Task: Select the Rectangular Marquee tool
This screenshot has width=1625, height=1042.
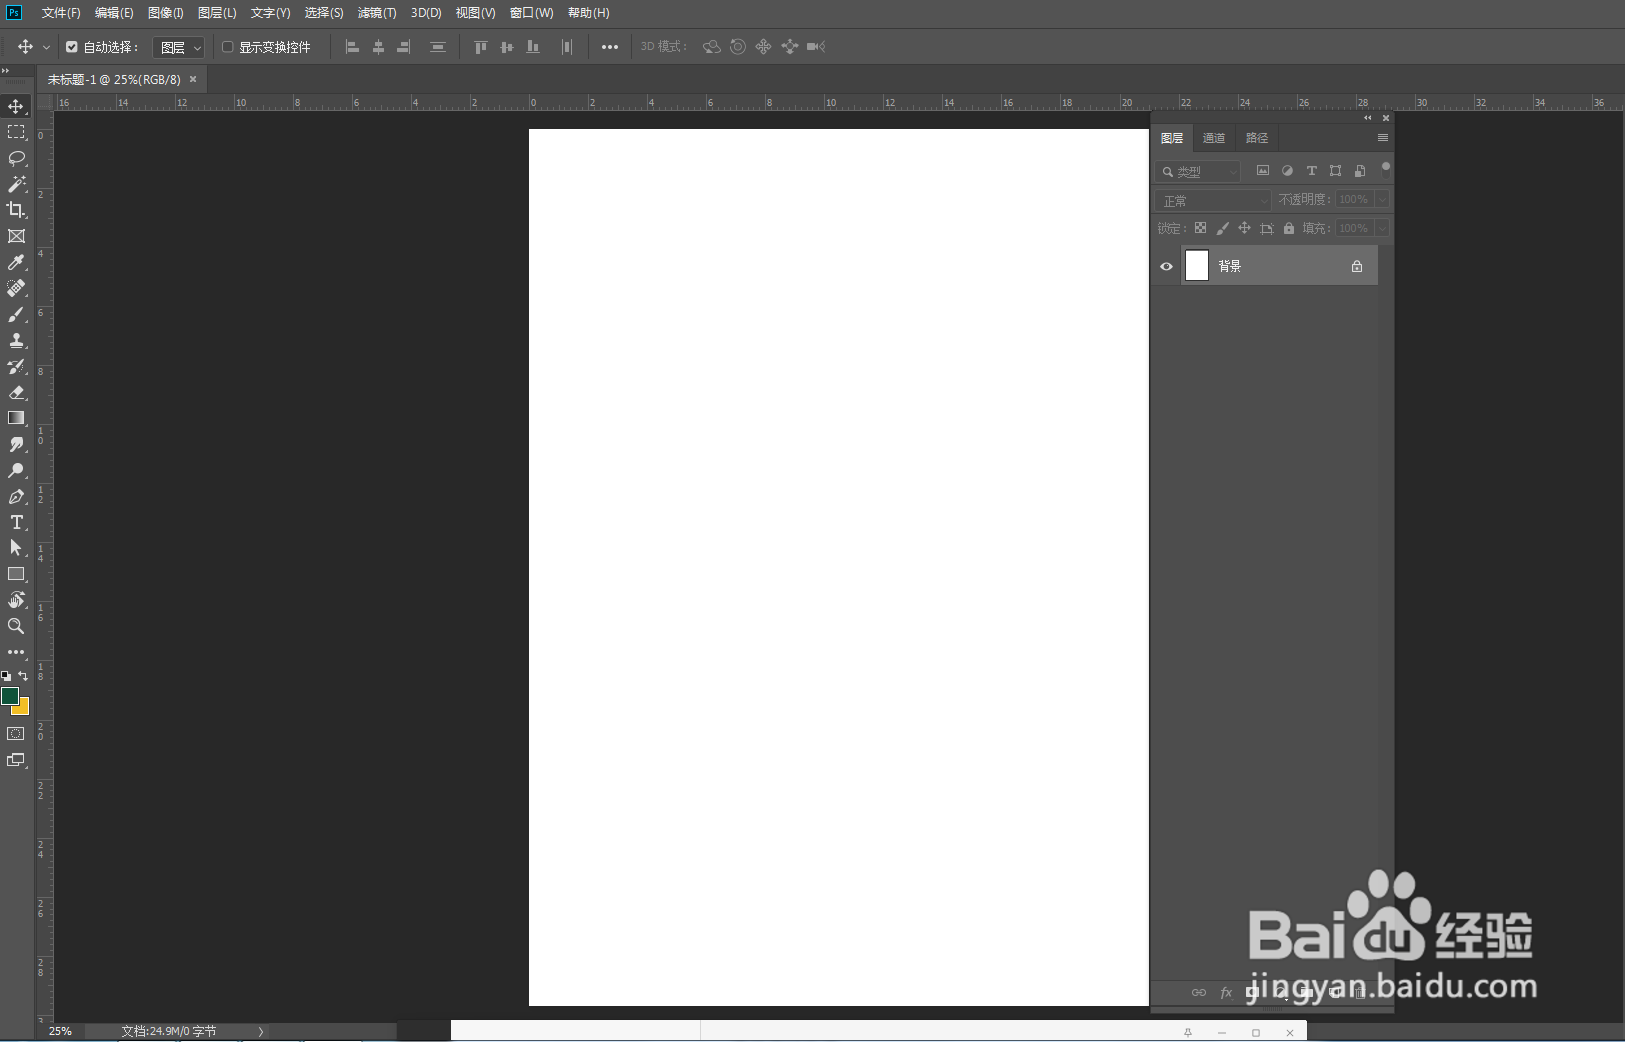Action: [x=16, y=132]
